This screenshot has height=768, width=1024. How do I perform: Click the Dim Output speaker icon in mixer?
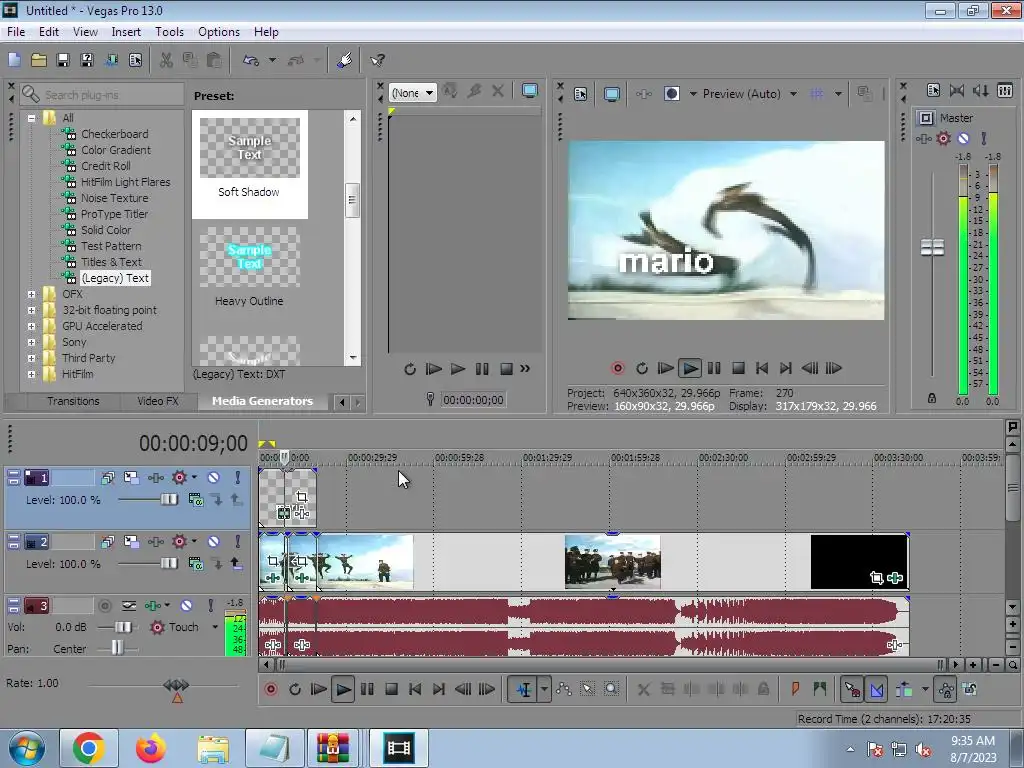pos(980,91)
